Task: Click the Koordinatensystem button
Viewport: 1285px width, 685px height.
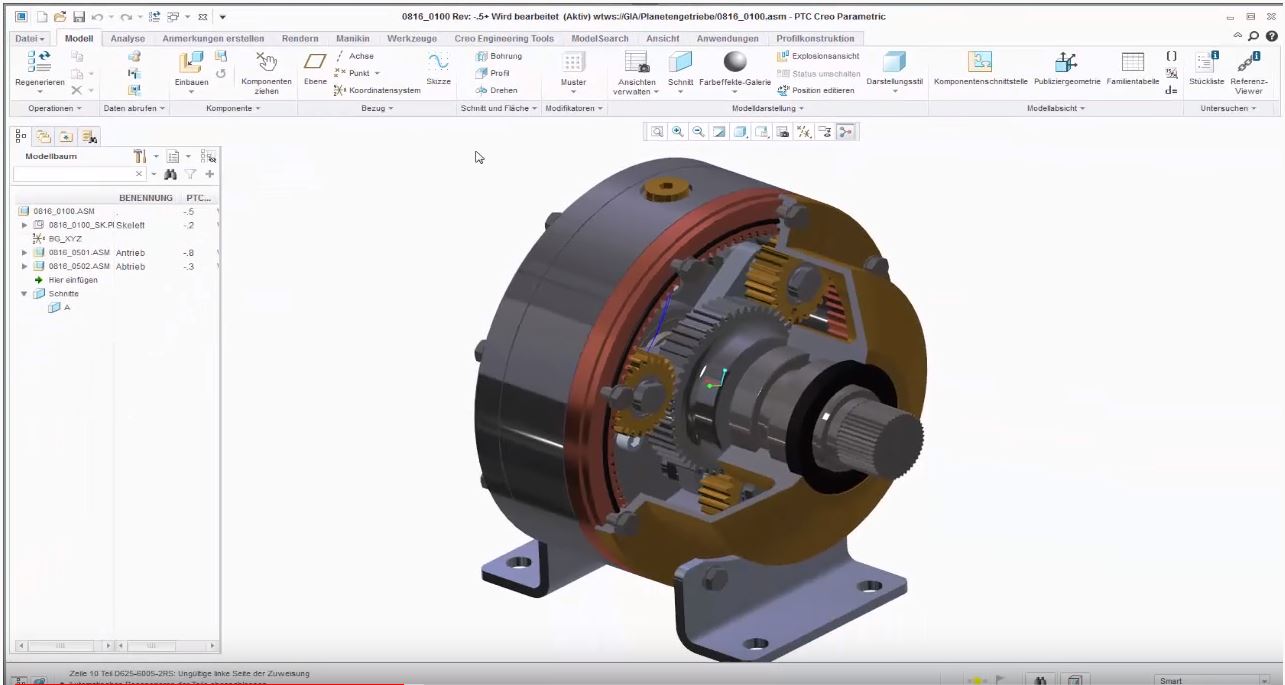Action: pyautogui.click(x=378, y=90)
